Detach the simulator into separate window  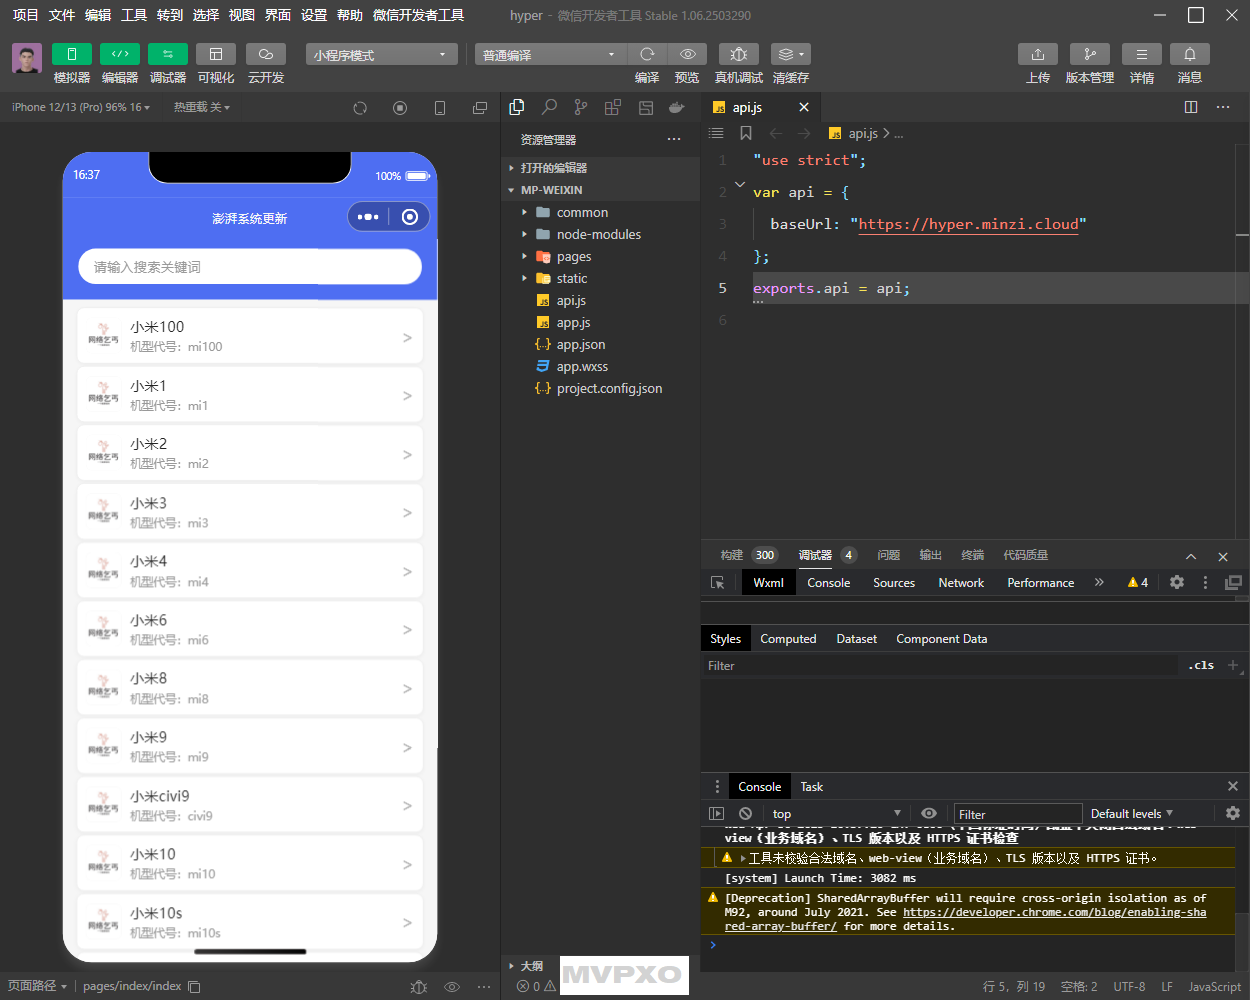pos(480,108)
